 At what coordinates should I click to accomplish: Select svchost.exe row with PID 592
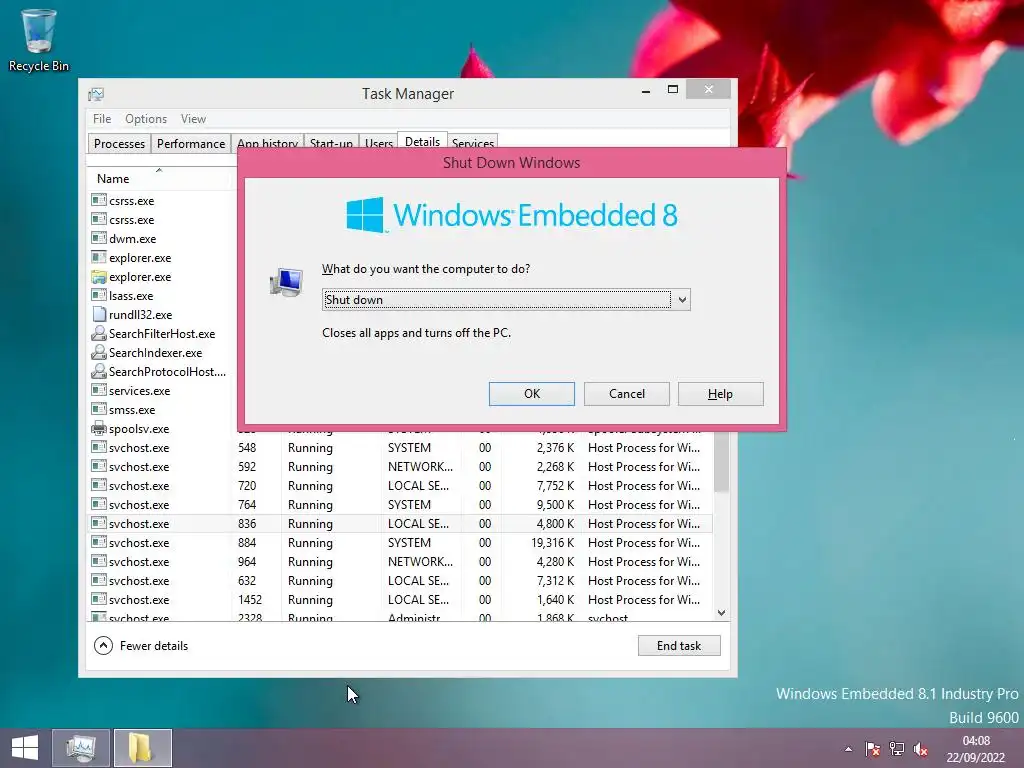pos(399,467)
